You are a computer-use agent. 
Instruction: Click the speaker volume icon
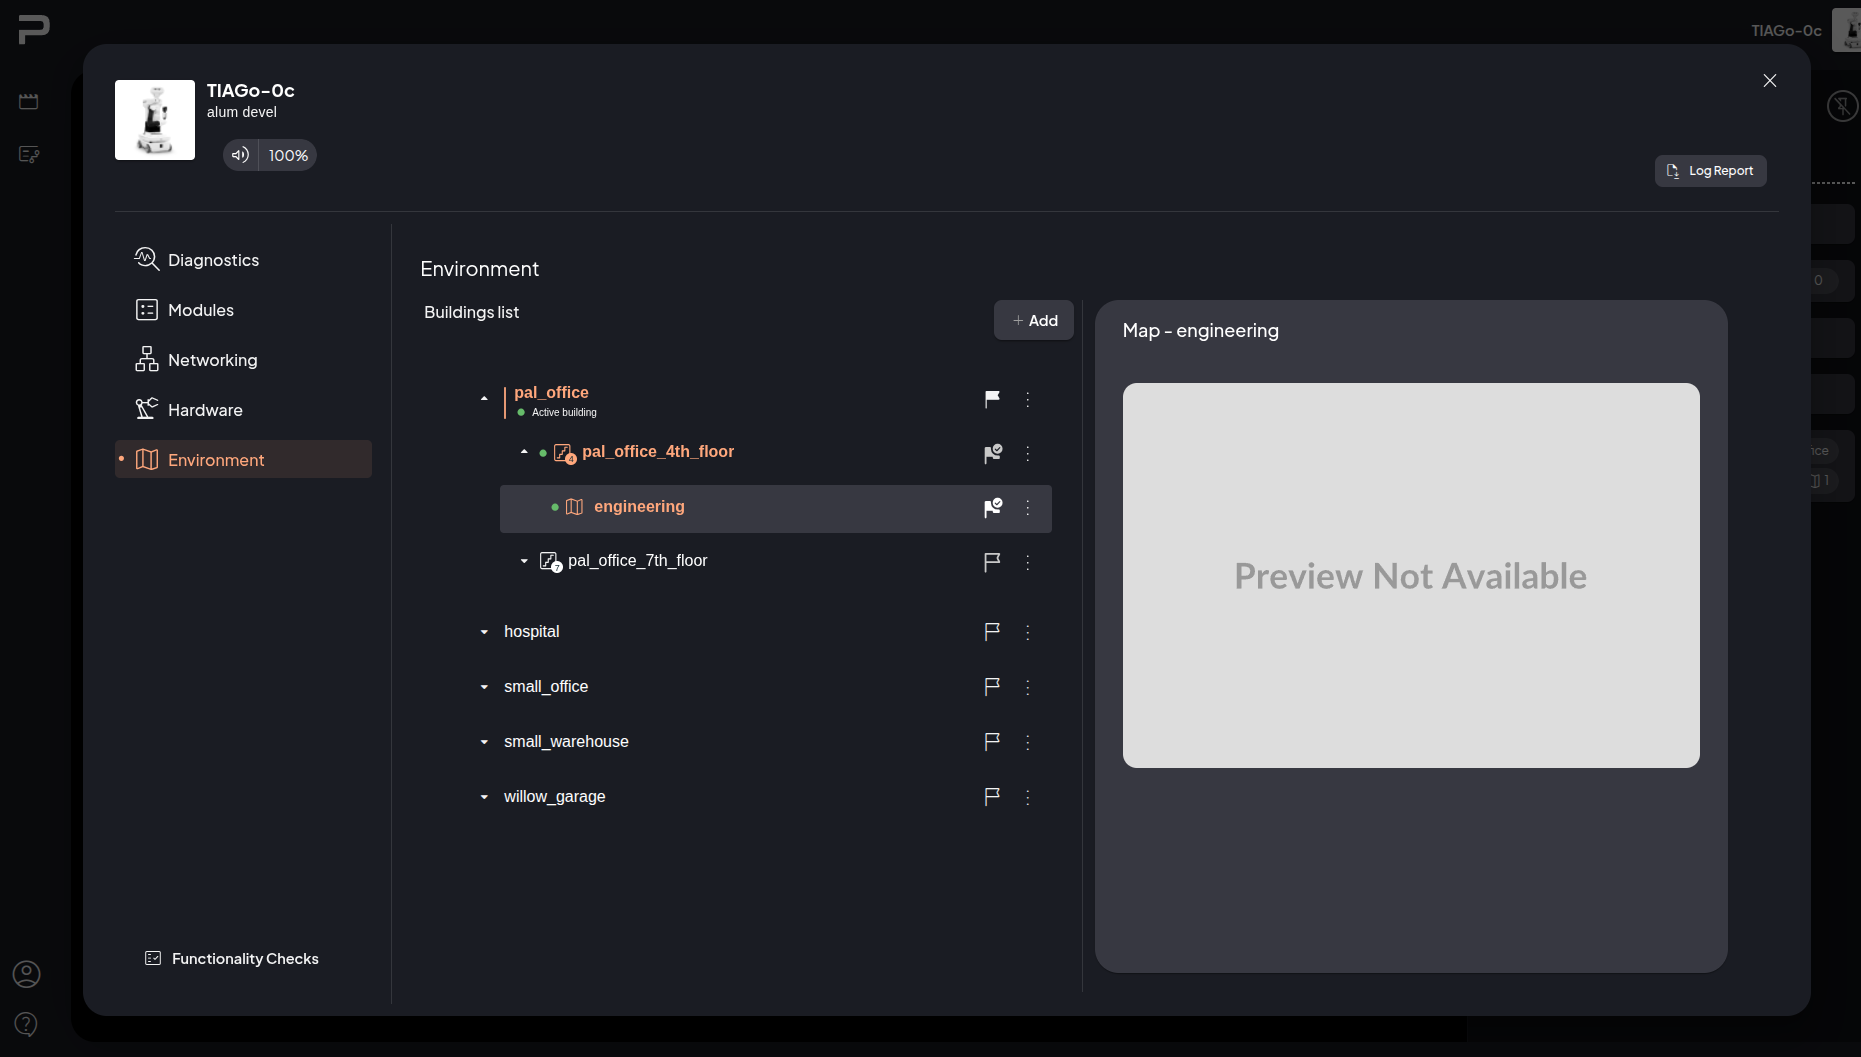tap(240, 155)
